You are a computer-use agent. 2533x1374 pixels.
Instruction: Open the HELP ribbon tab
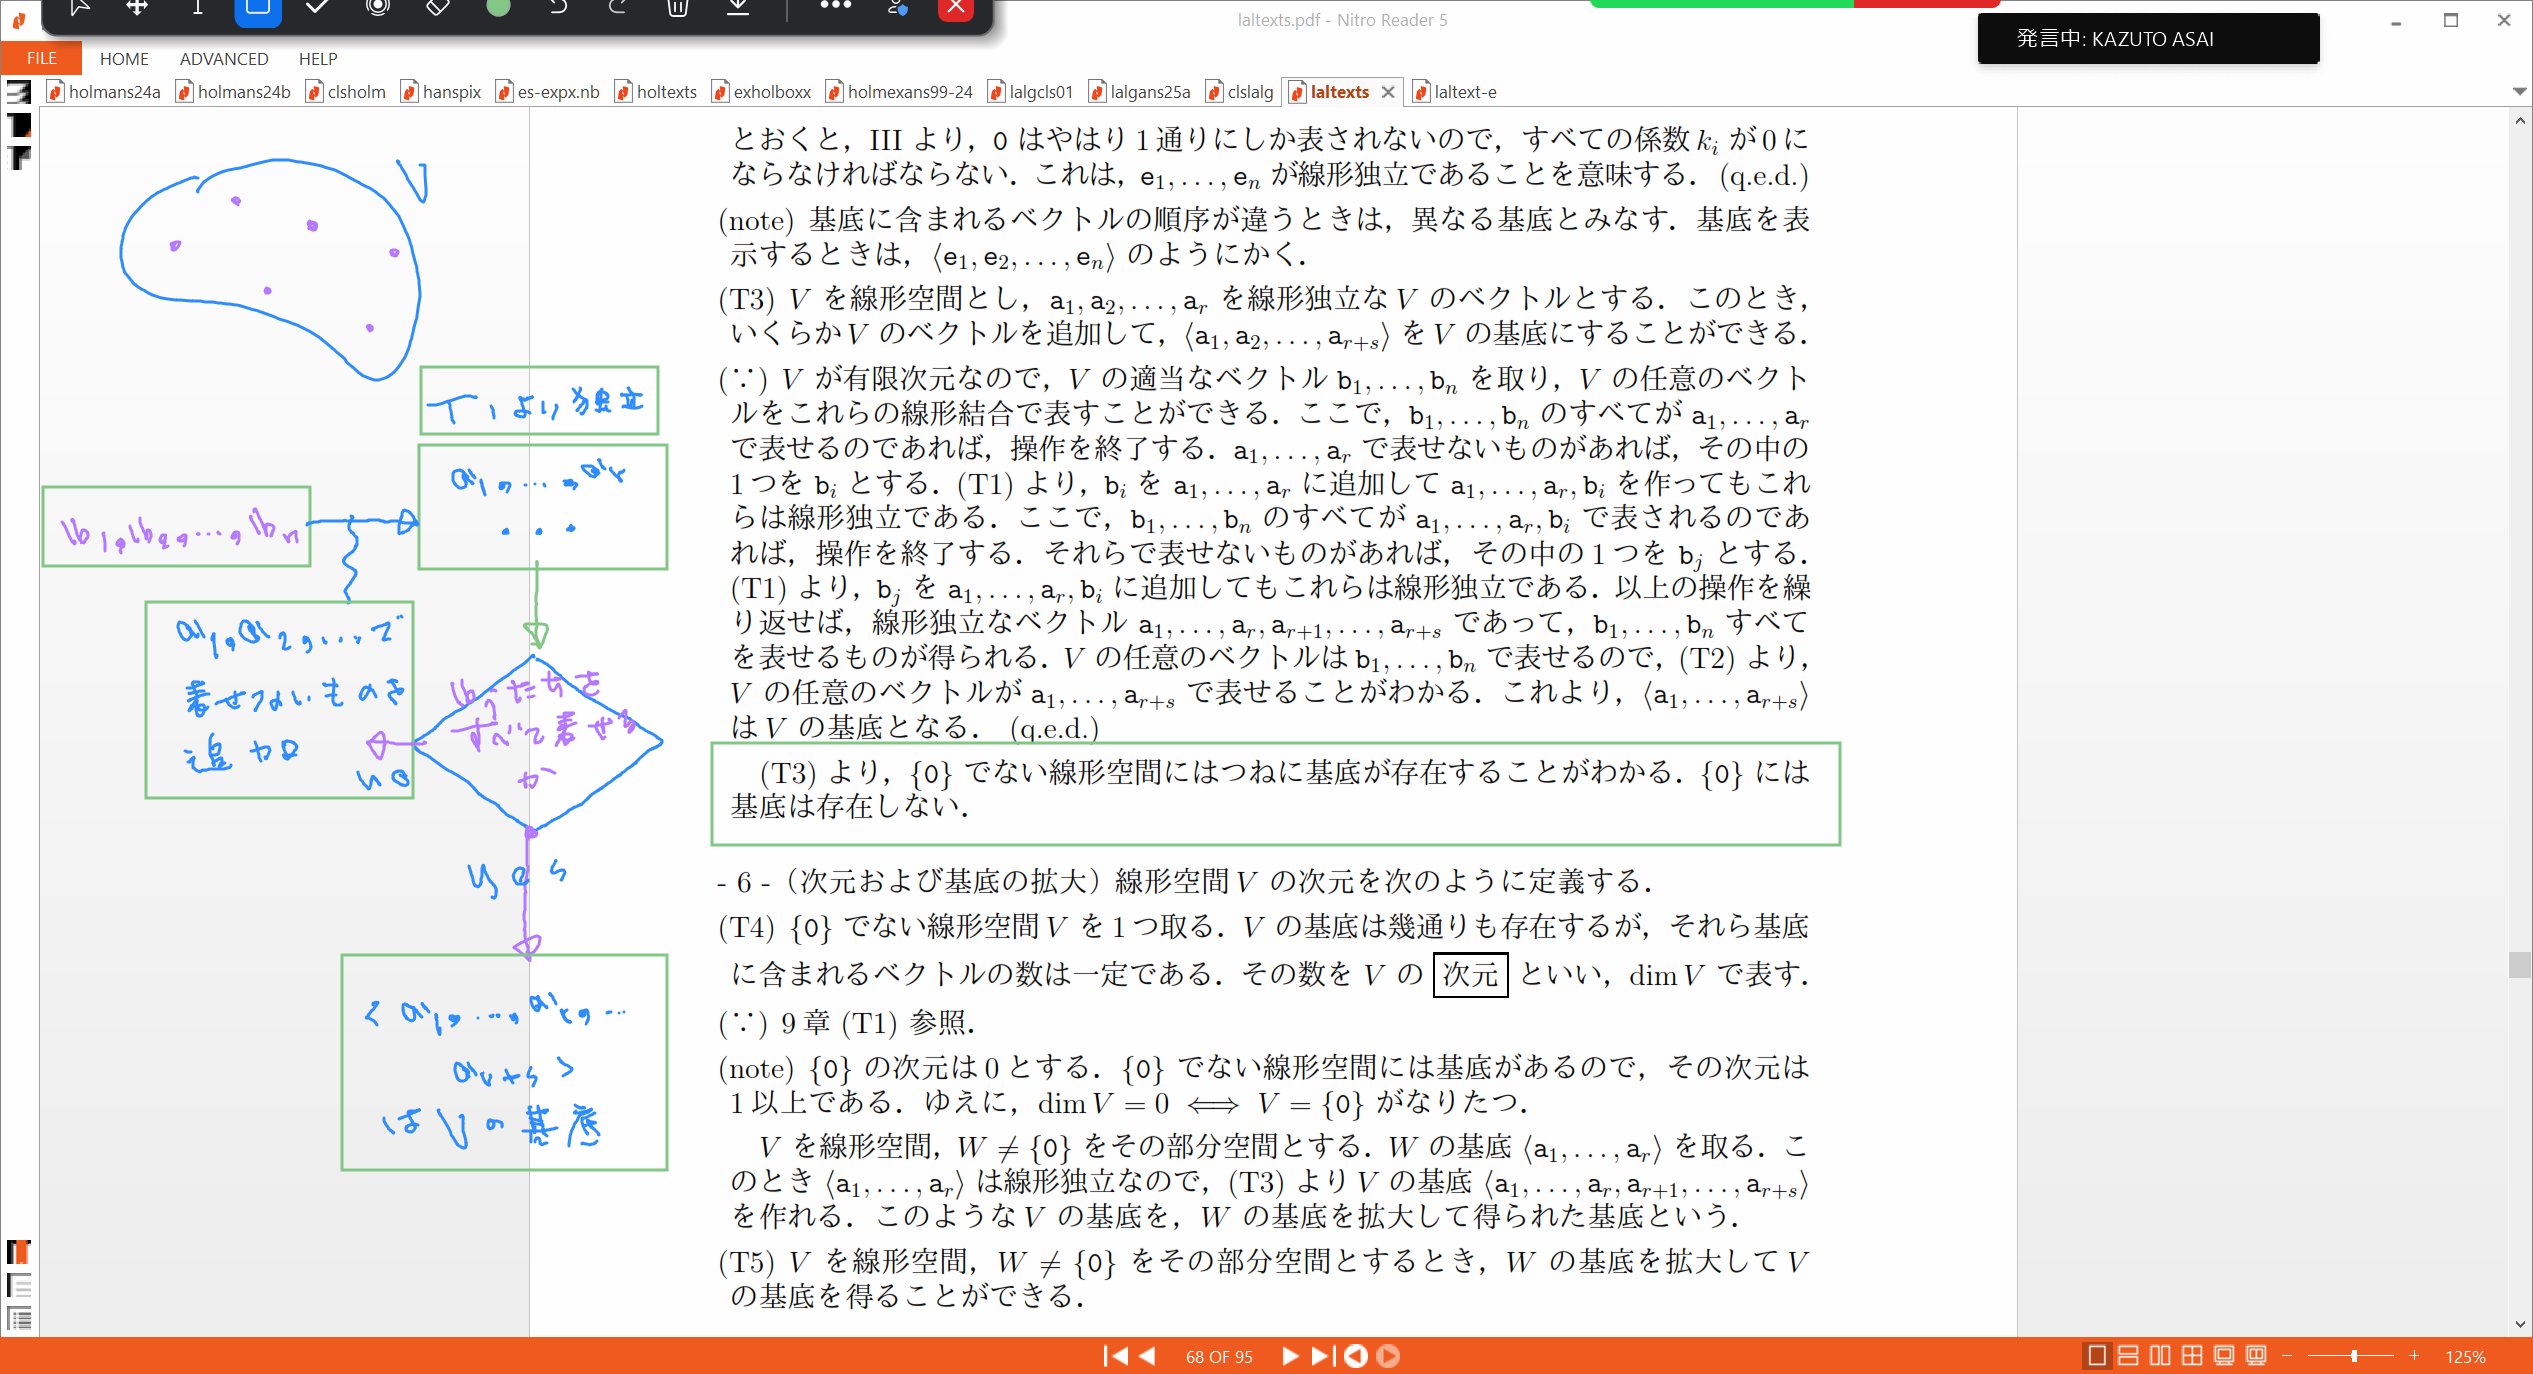point(318,59)
